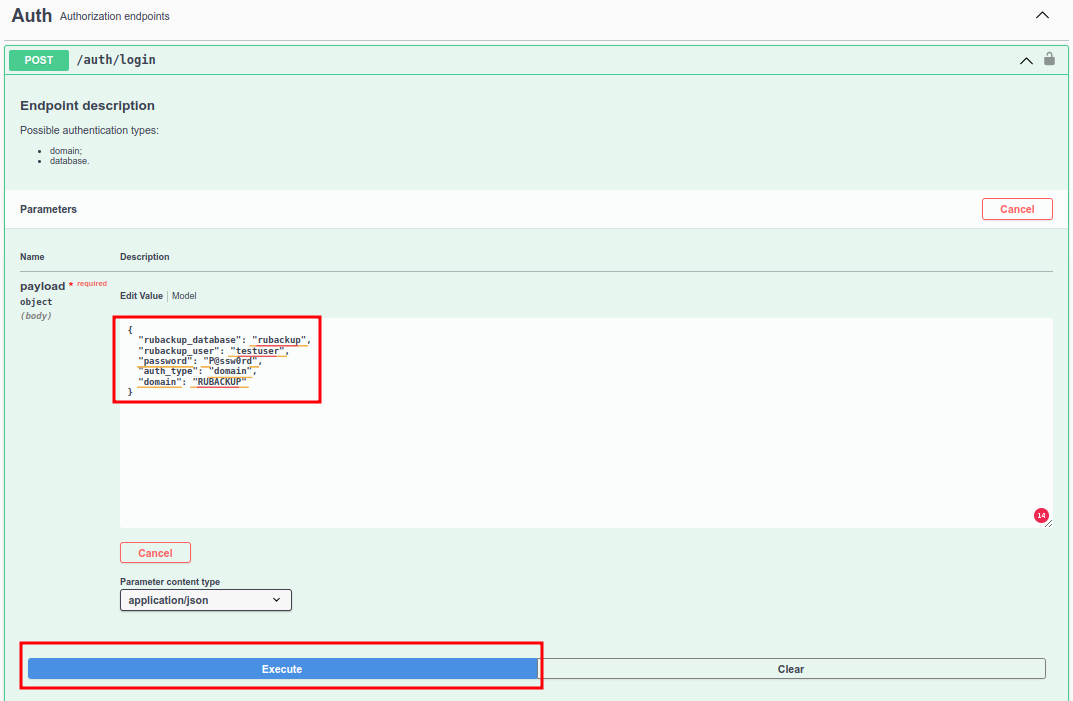Switch to the Model tab

point(184,296)
